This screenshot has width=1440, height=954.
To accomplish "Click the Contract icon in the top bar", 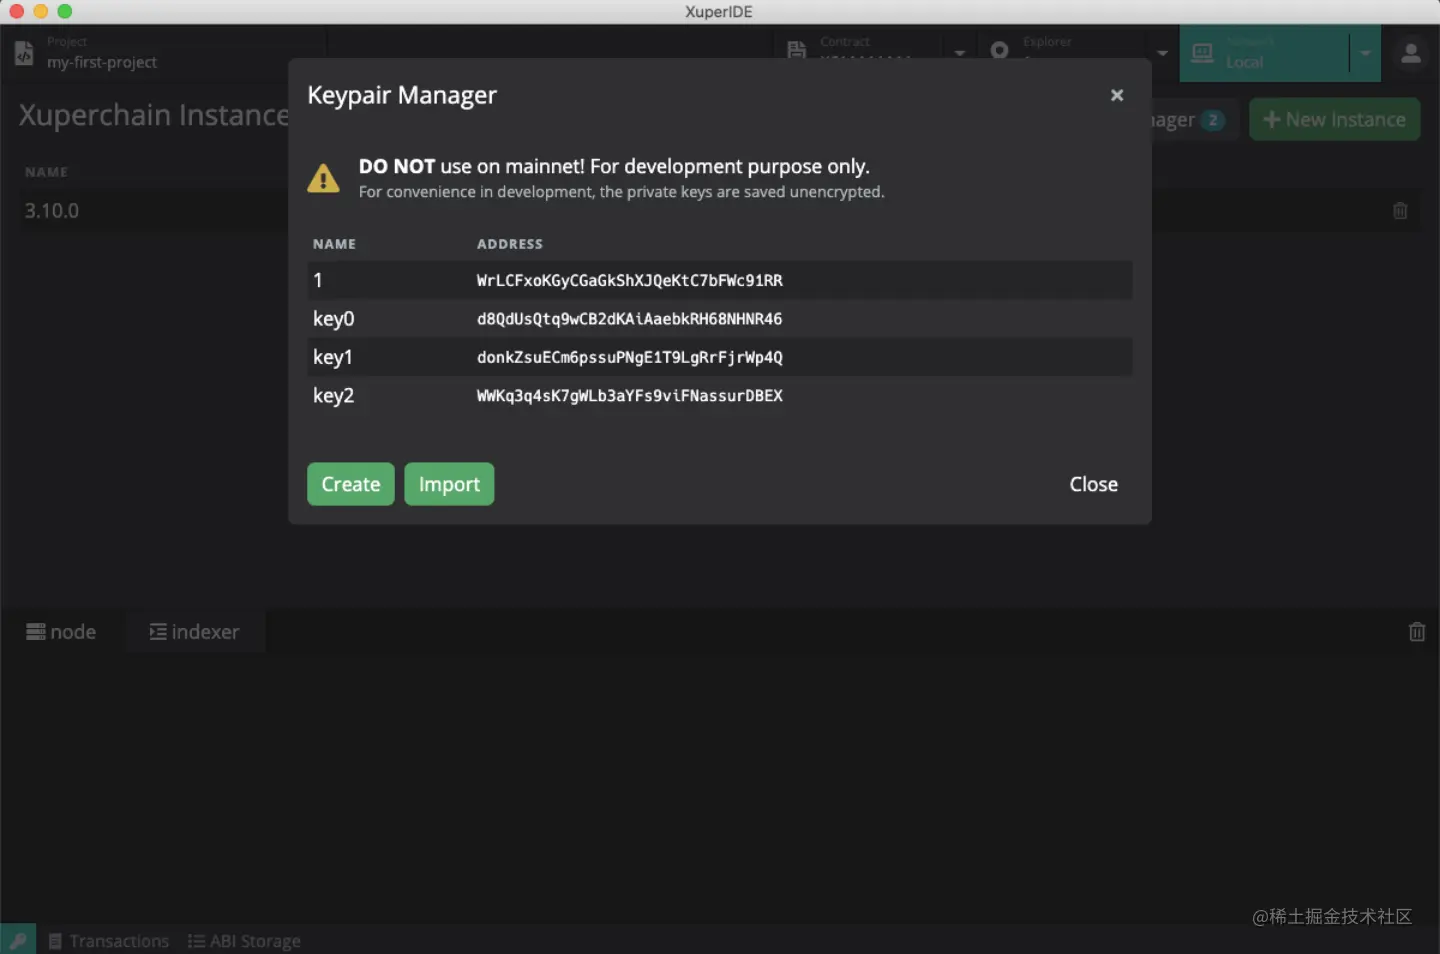I will point(797,50).
